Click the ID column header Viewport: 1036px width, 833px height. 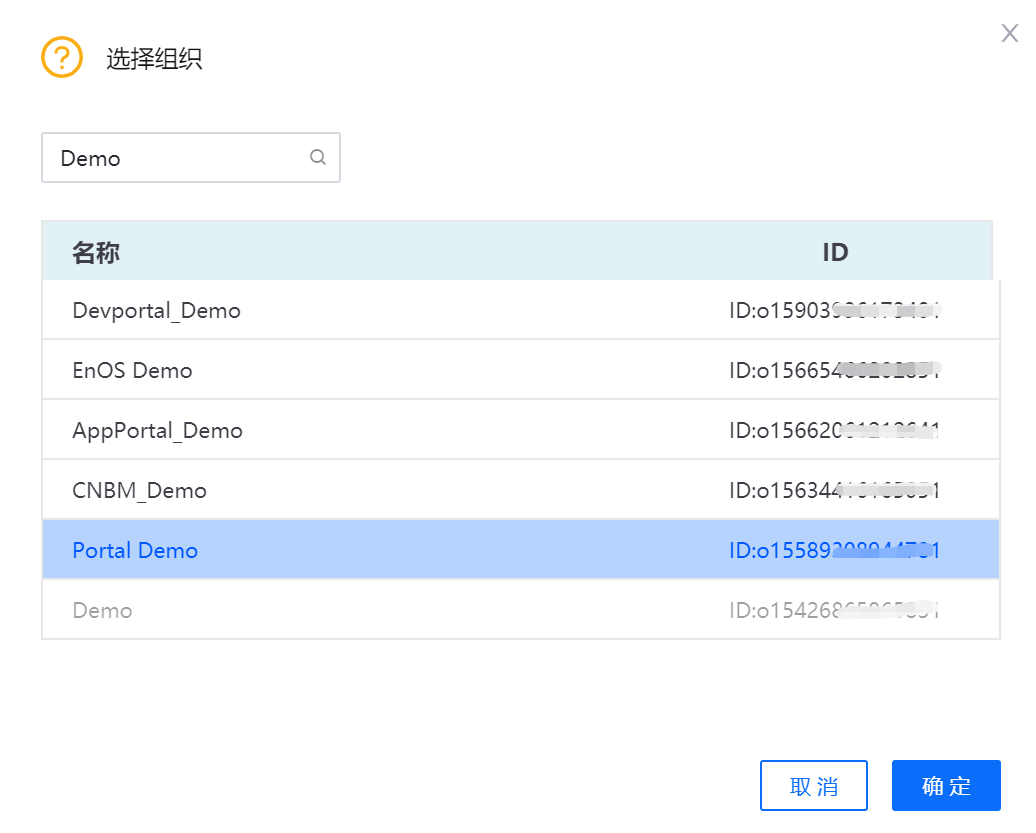(x=835, y=253)
